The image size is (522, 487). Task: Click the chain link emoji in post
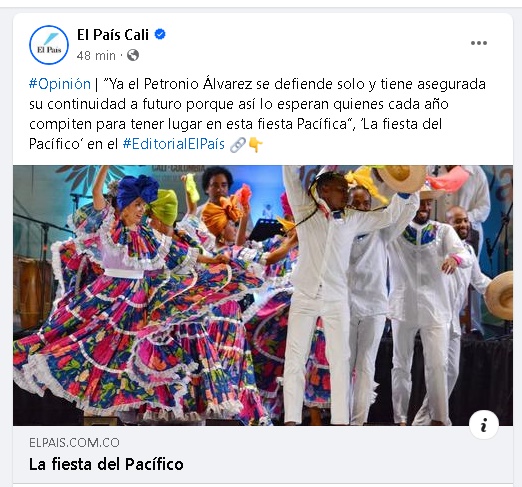[x=238, y=145]
